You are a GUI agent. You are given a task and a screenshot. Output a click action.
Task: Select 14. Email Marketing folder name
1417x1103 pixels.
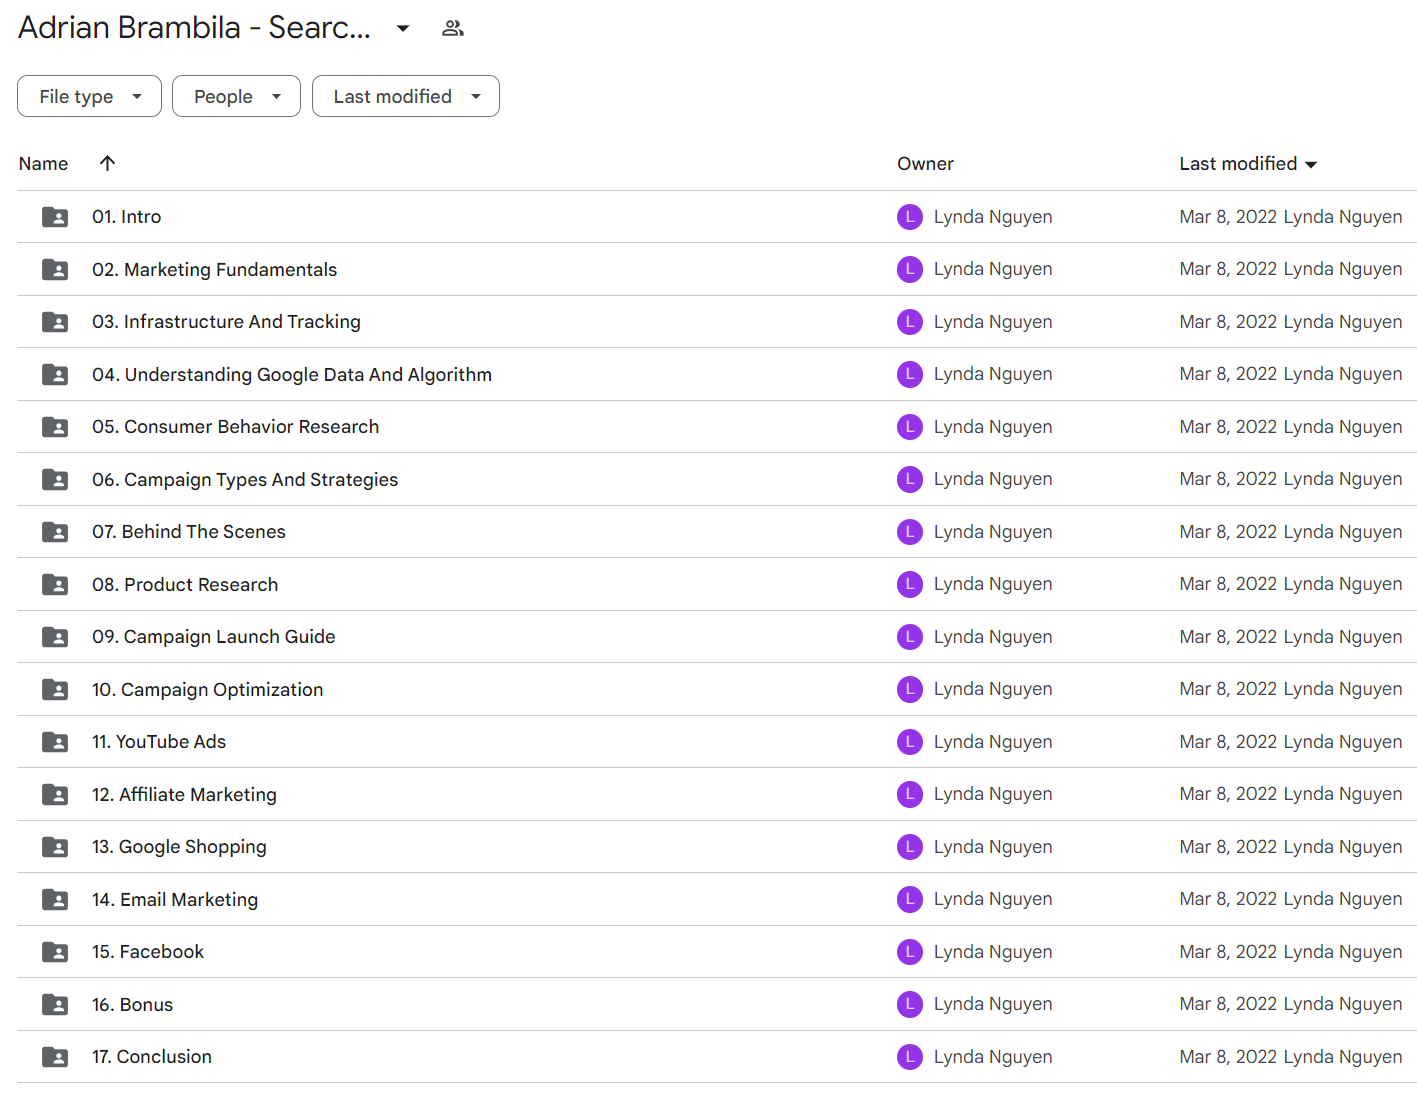pyautogui.click(x=175, y=900)
